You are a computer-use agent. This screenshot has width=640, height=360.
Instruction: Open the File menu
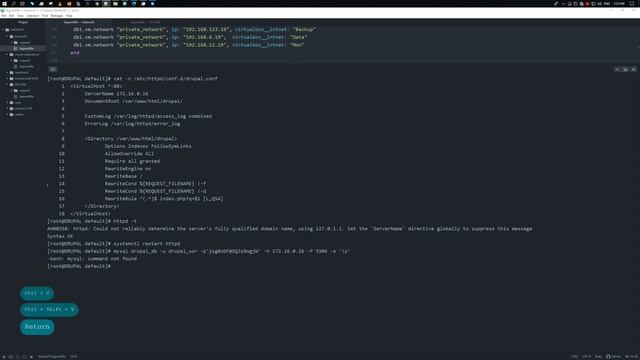[x=4, y=16]
